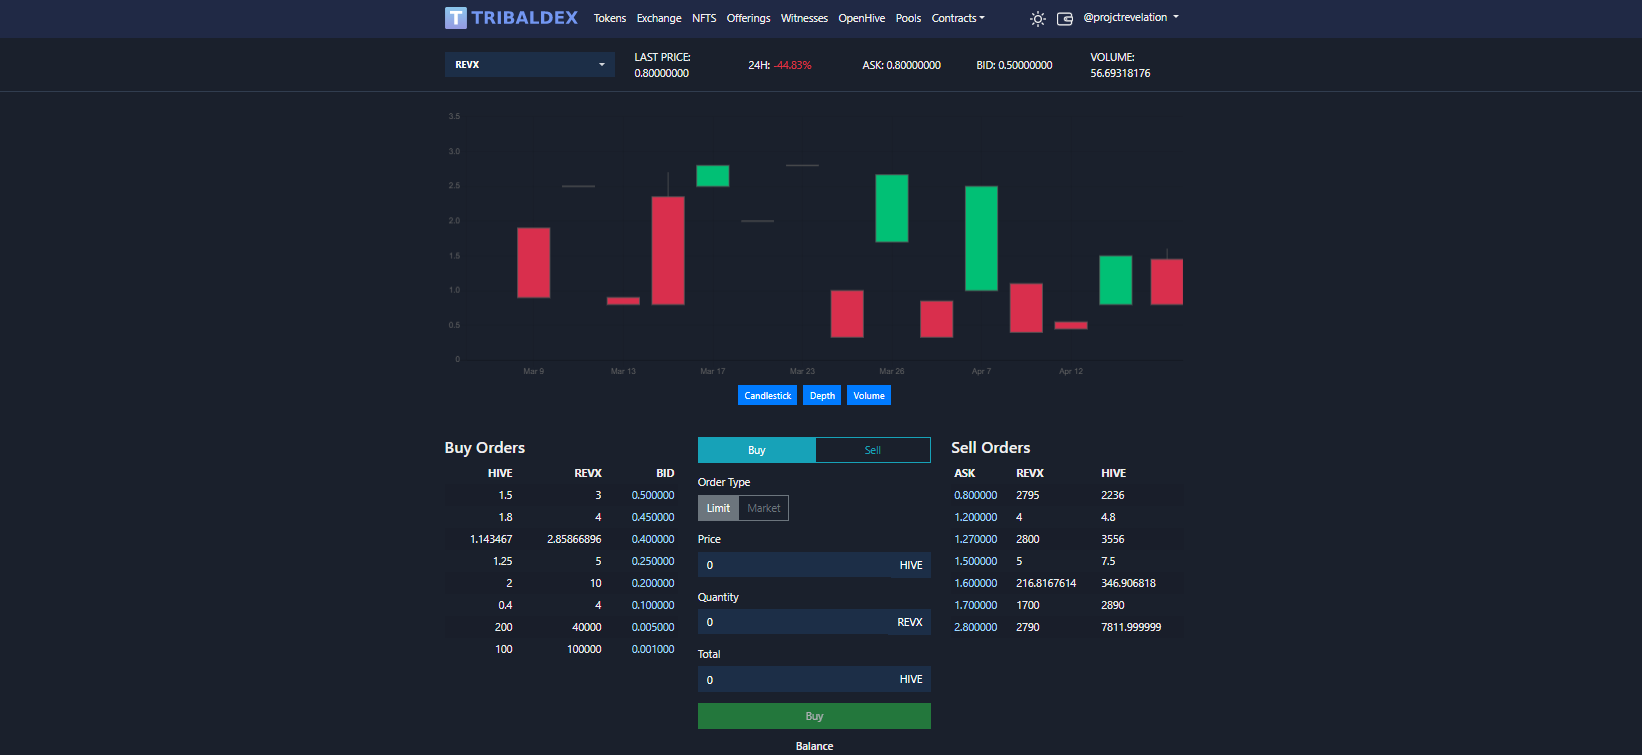This screenshot has height=755, width=1642.
Task: Select the 0.400000 bid price
Action: (653, 539)
